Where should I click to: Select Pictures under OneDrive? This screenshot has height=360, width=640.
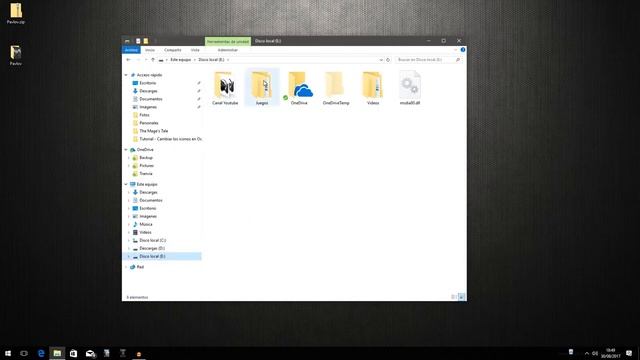pos(147,166)
